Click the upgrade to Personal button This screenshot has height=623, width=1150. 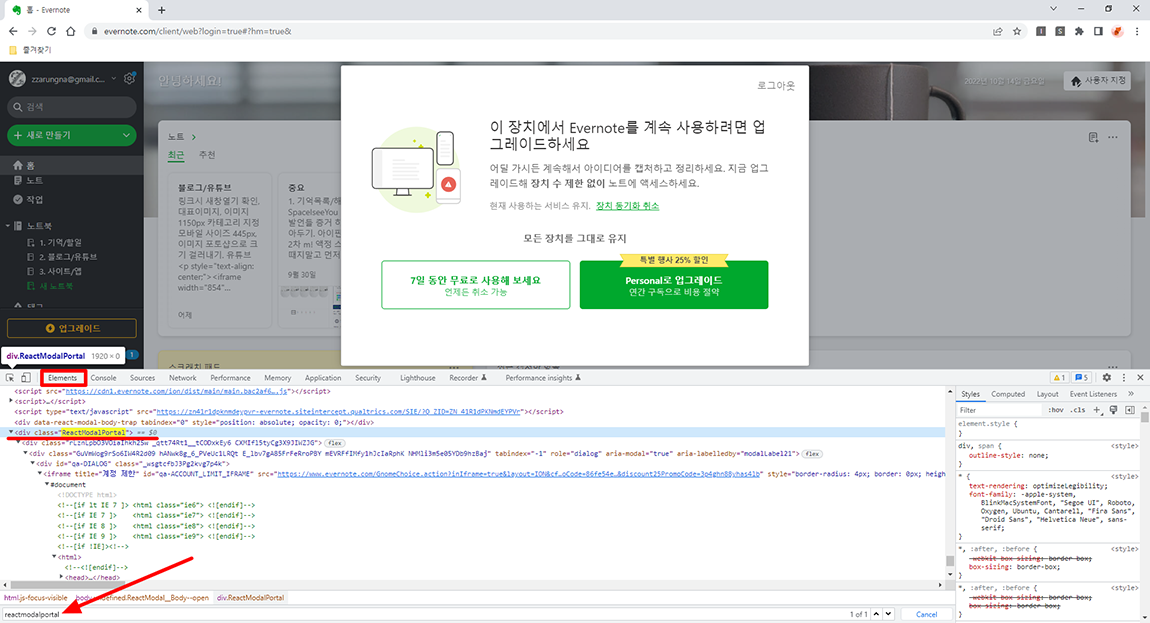click(x=674, y=285)
